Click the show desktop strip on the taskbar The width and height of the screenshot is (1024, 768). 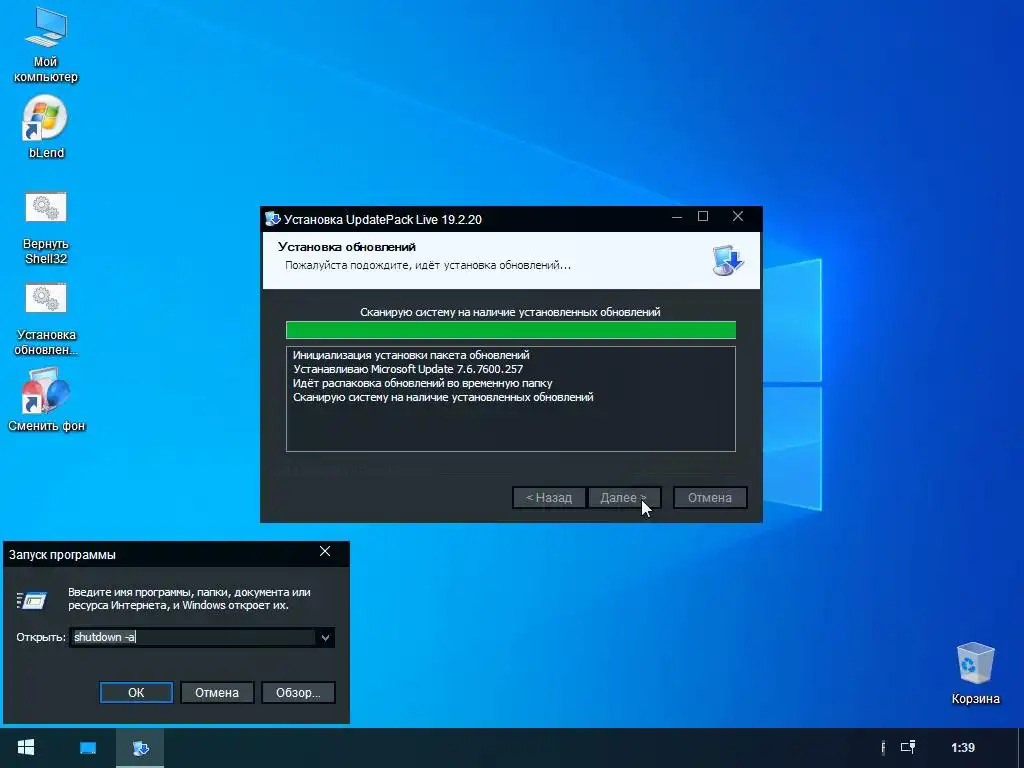coord(1020,748)
